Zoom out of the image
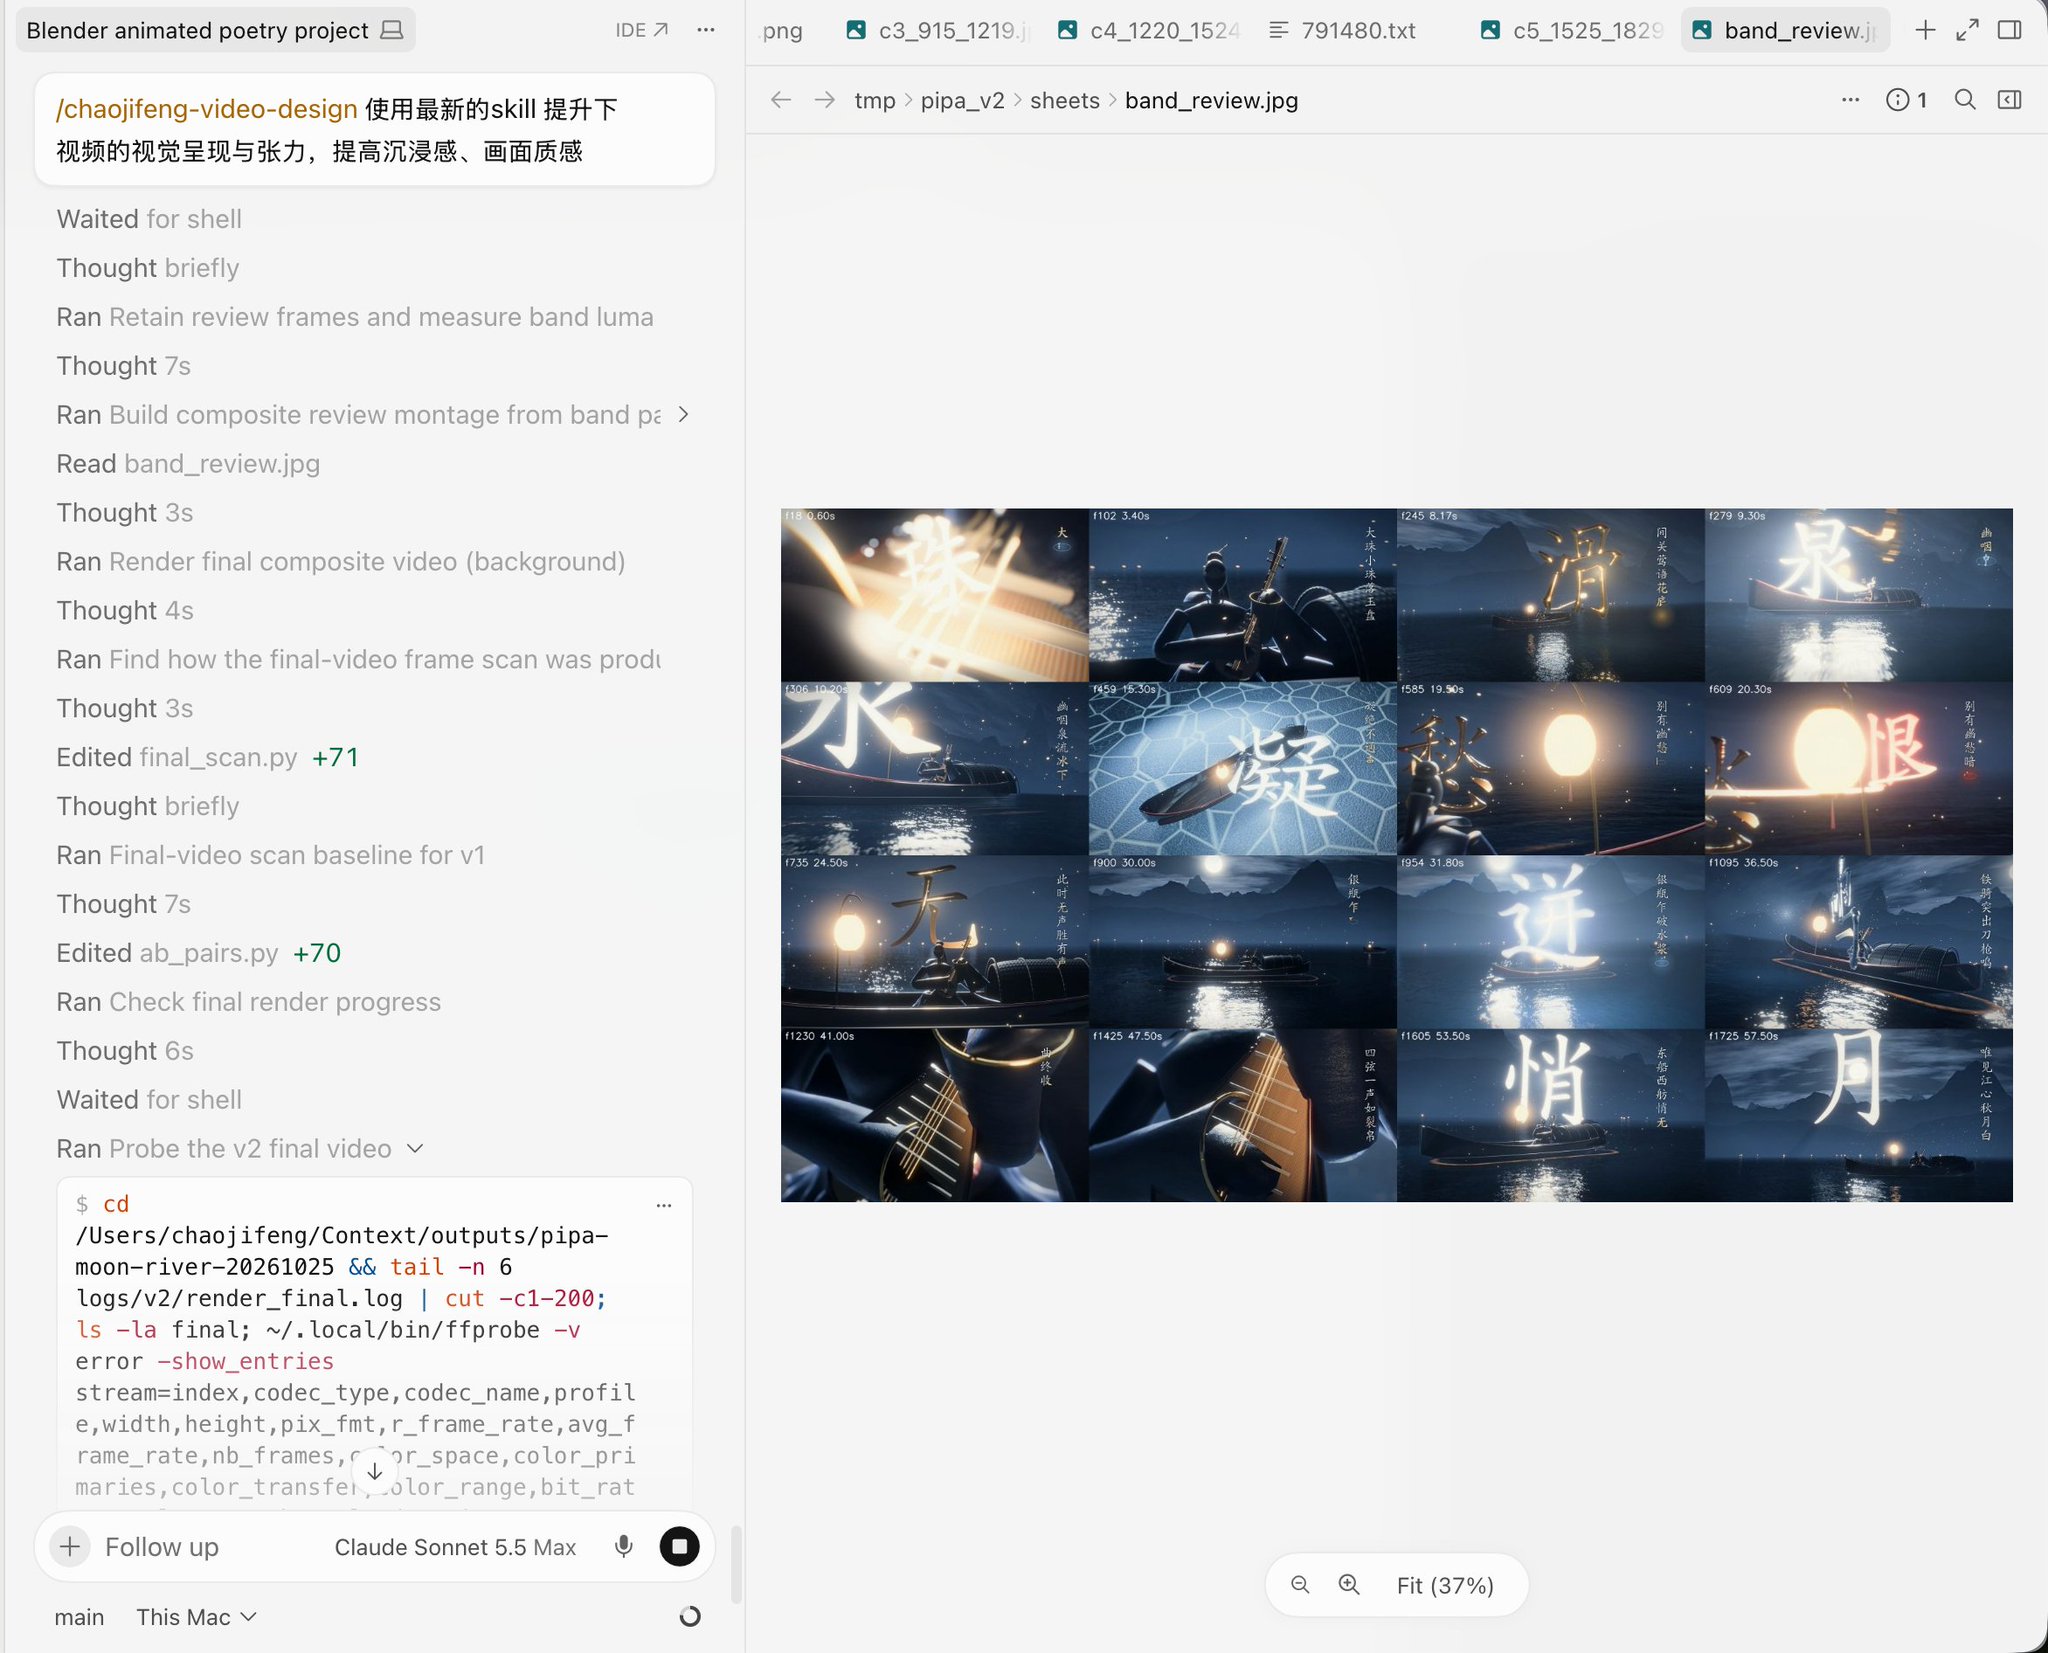The height and width of the screenshot is (1653, 2048). click(1300, 1585)
